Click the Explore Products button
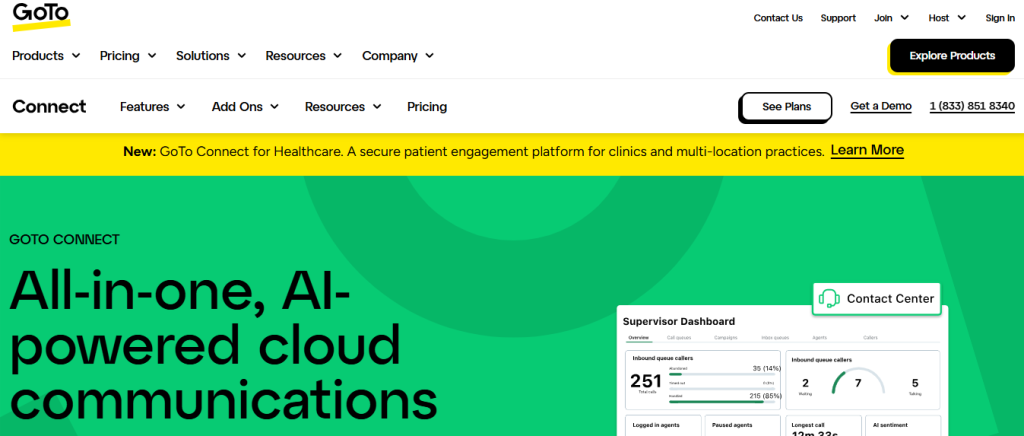The height and width of the screenshot is (436, 1024). 952,55
